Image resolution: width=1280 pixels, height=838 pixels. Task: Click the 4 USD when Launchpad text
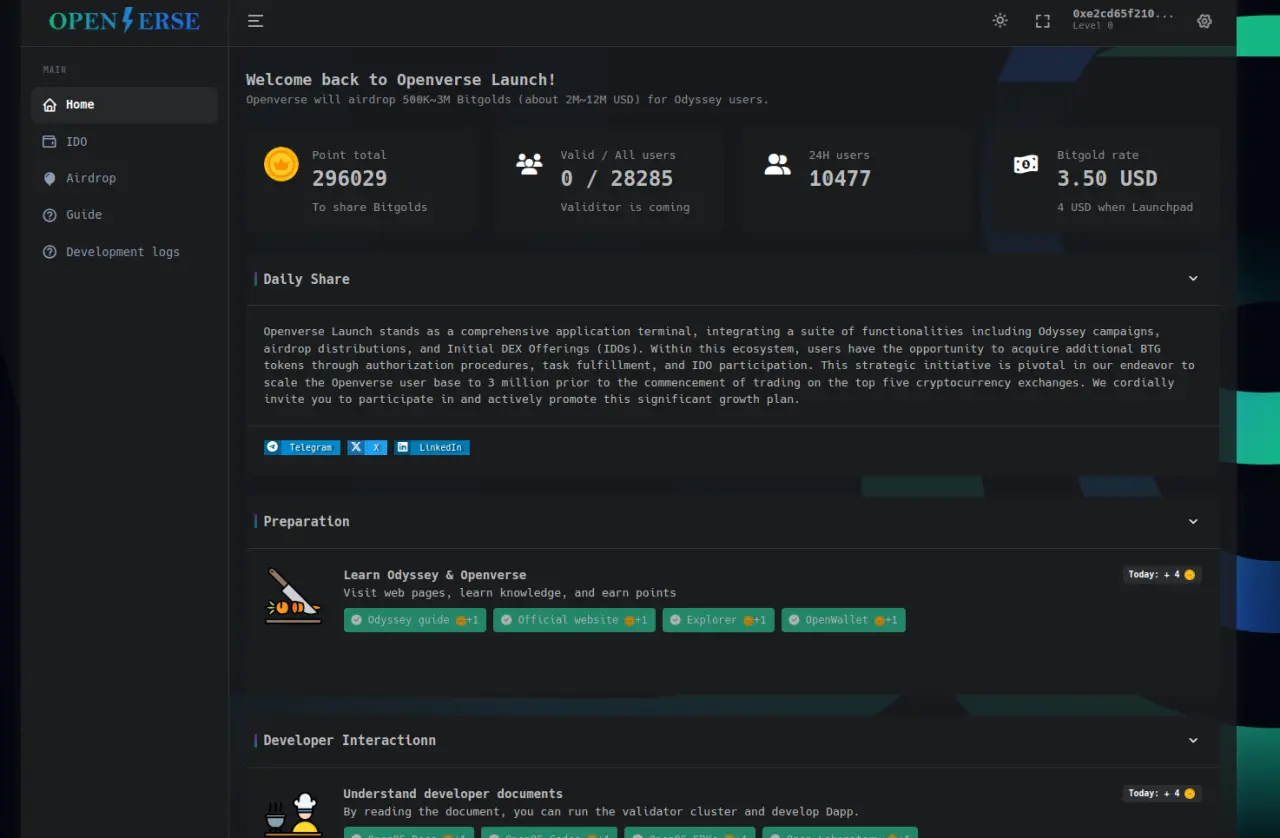click(1125, 208)
